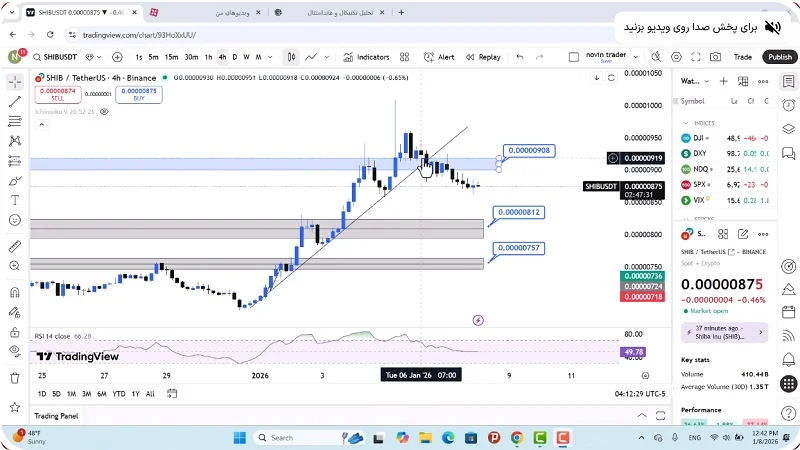Switch to the 15m timeframe
This screenshot has height=450, width=800.
coord(172,57)
